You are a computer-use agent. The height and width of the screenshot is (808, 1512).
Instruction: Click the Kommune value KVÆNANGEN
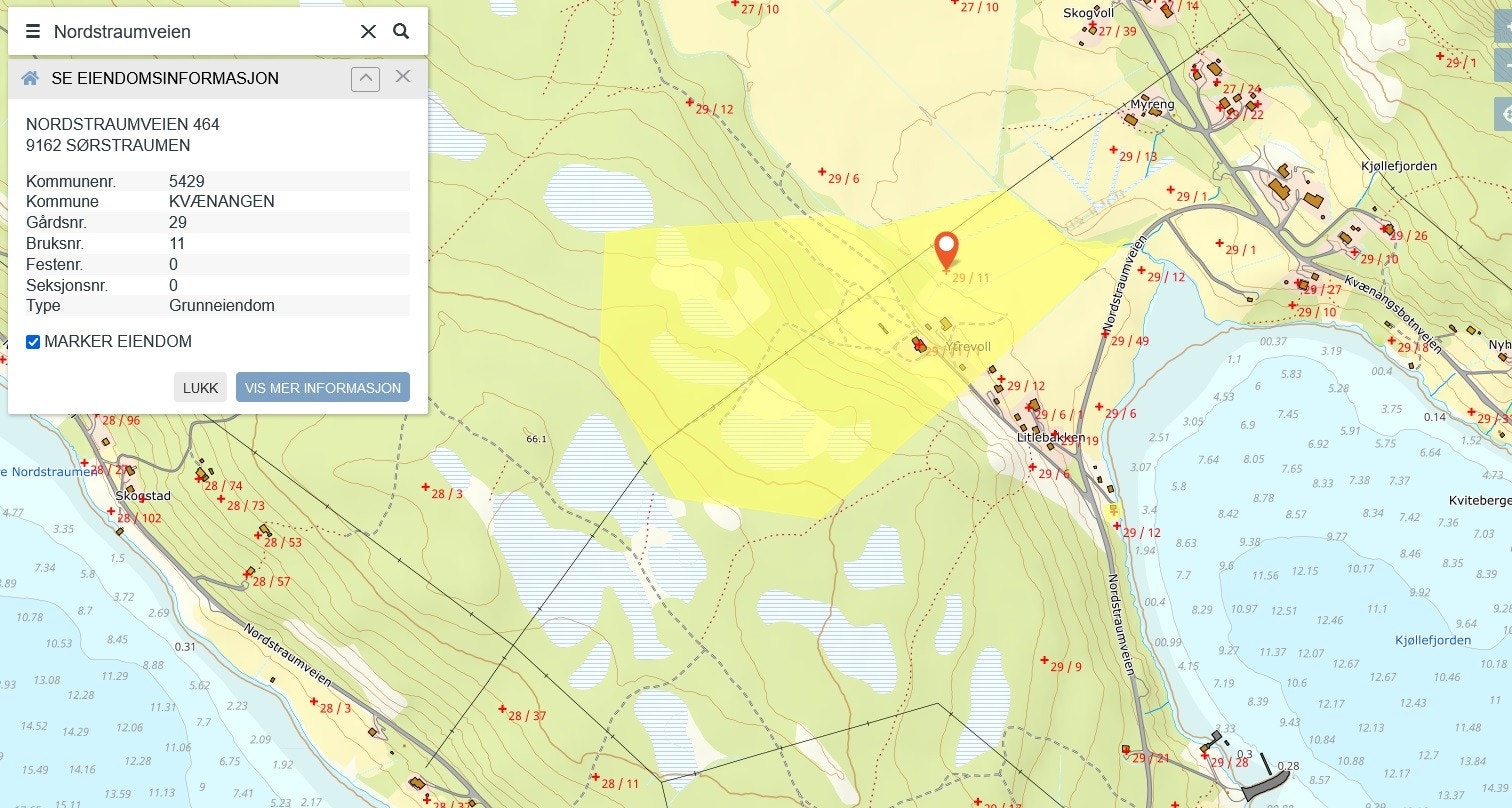(222, 202)
